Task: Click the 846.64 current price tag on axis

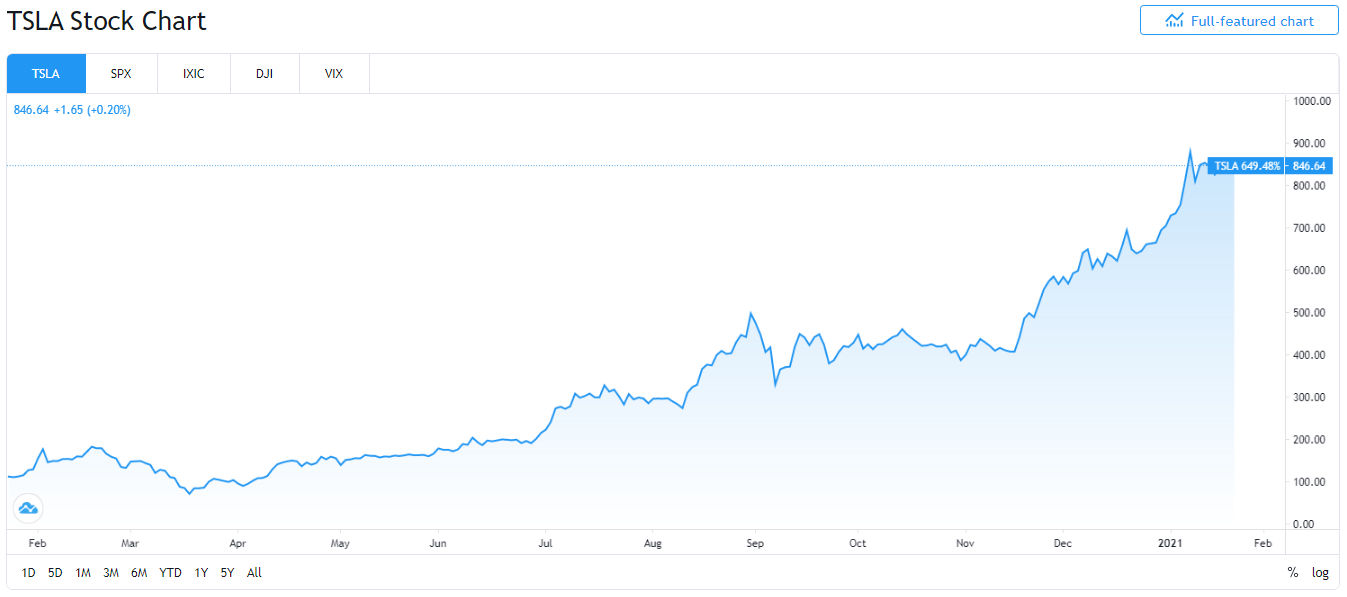Action: (1310, 166)
